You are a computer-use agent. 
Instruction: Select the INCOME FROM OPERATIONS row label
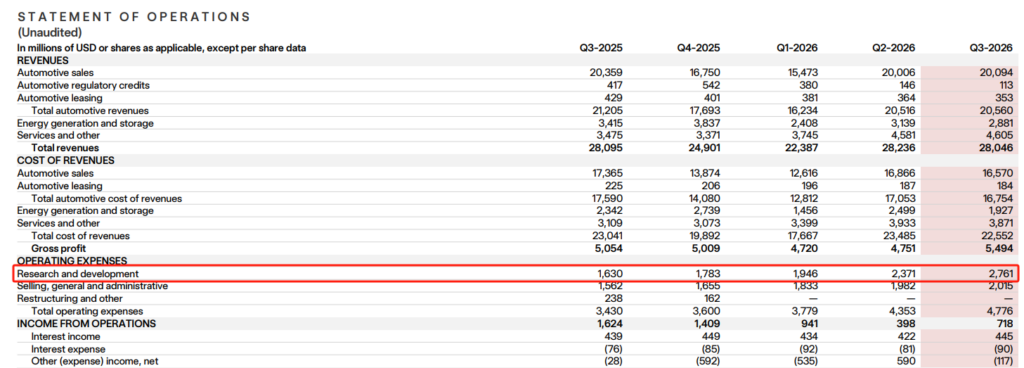86,324
